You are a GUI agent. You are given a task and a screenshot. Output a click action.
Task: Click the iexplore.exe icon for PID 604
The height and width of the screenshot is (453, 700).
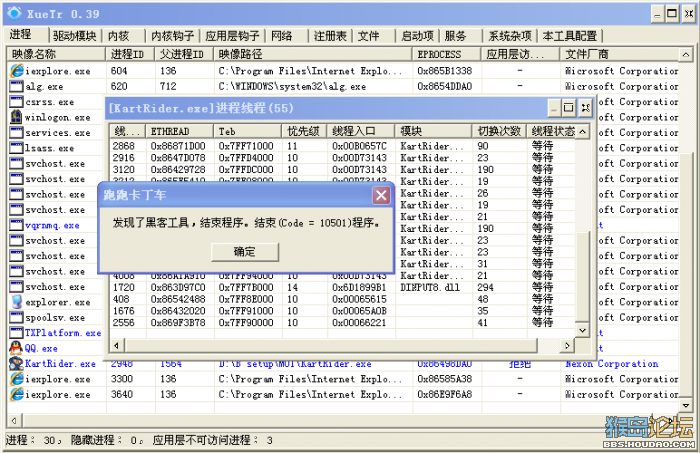[17, 71]
